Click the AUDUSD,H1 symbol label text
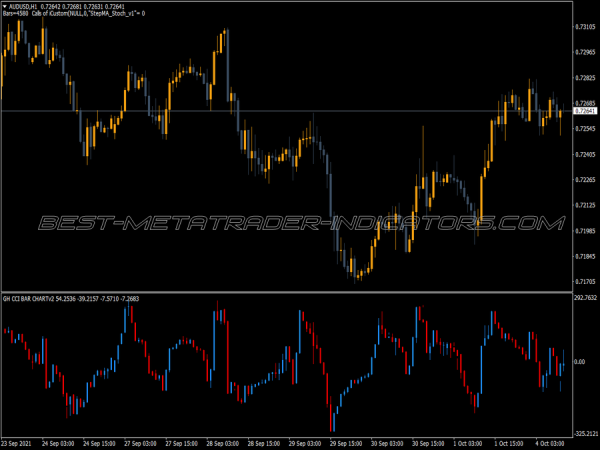This screenshot has width=600, height=450. coord(23,7)
